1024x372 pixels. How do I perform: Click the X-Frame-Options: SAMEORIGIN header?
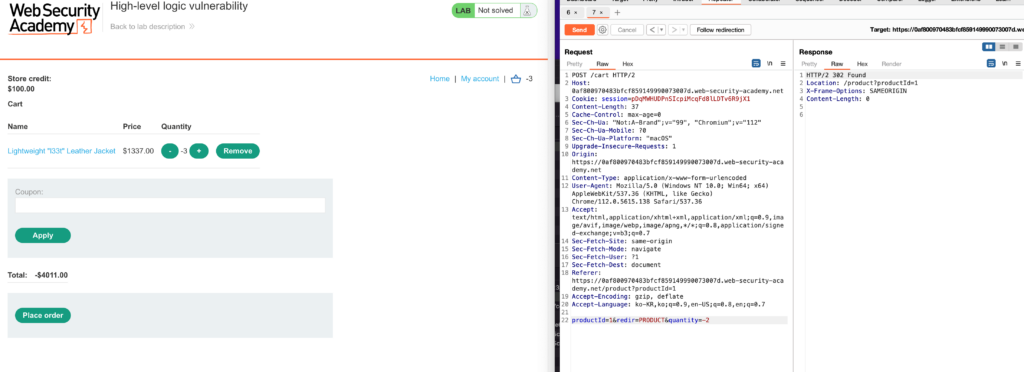click(857, 91)
